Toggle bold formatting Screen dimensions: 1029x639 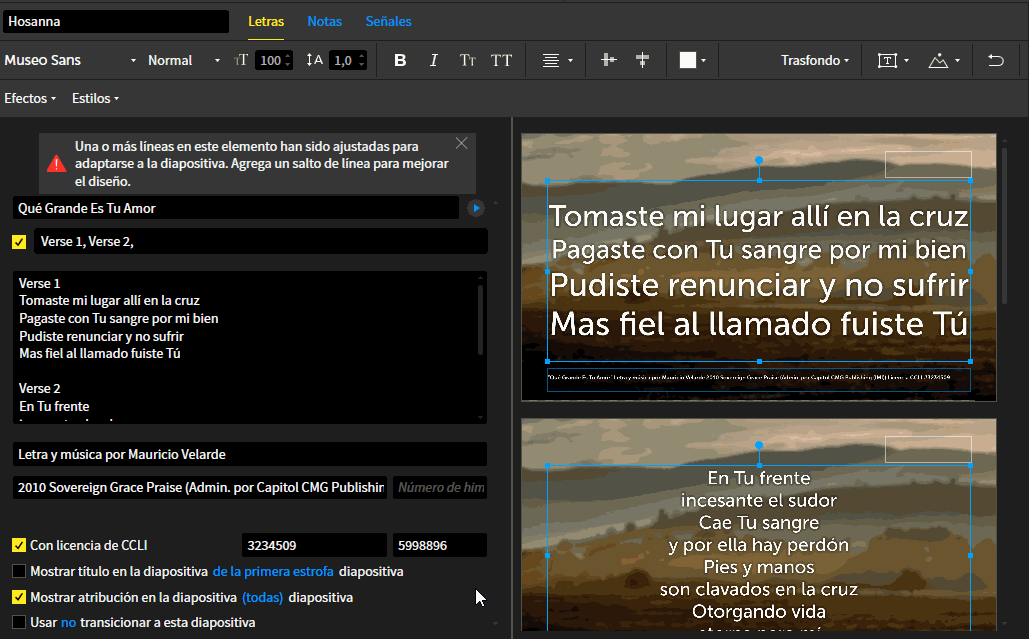click(x=400, y=60)
